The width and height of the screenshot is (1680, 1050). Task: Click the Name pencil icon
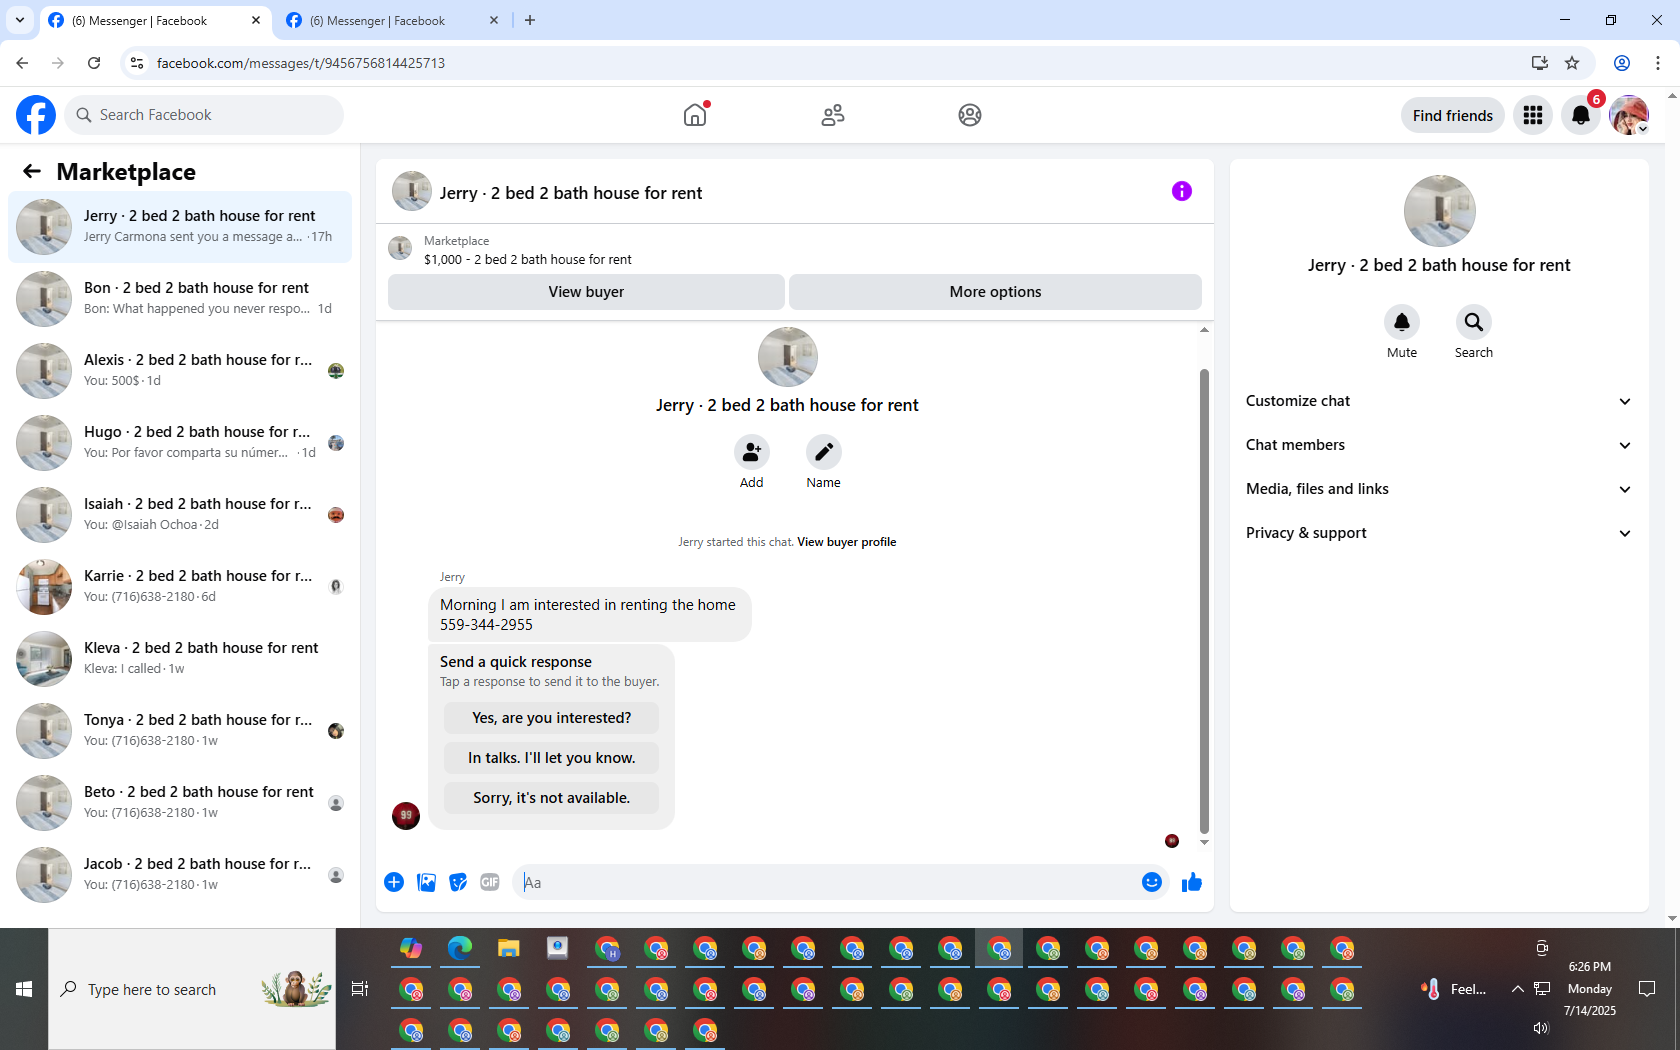tap(824, 452)
